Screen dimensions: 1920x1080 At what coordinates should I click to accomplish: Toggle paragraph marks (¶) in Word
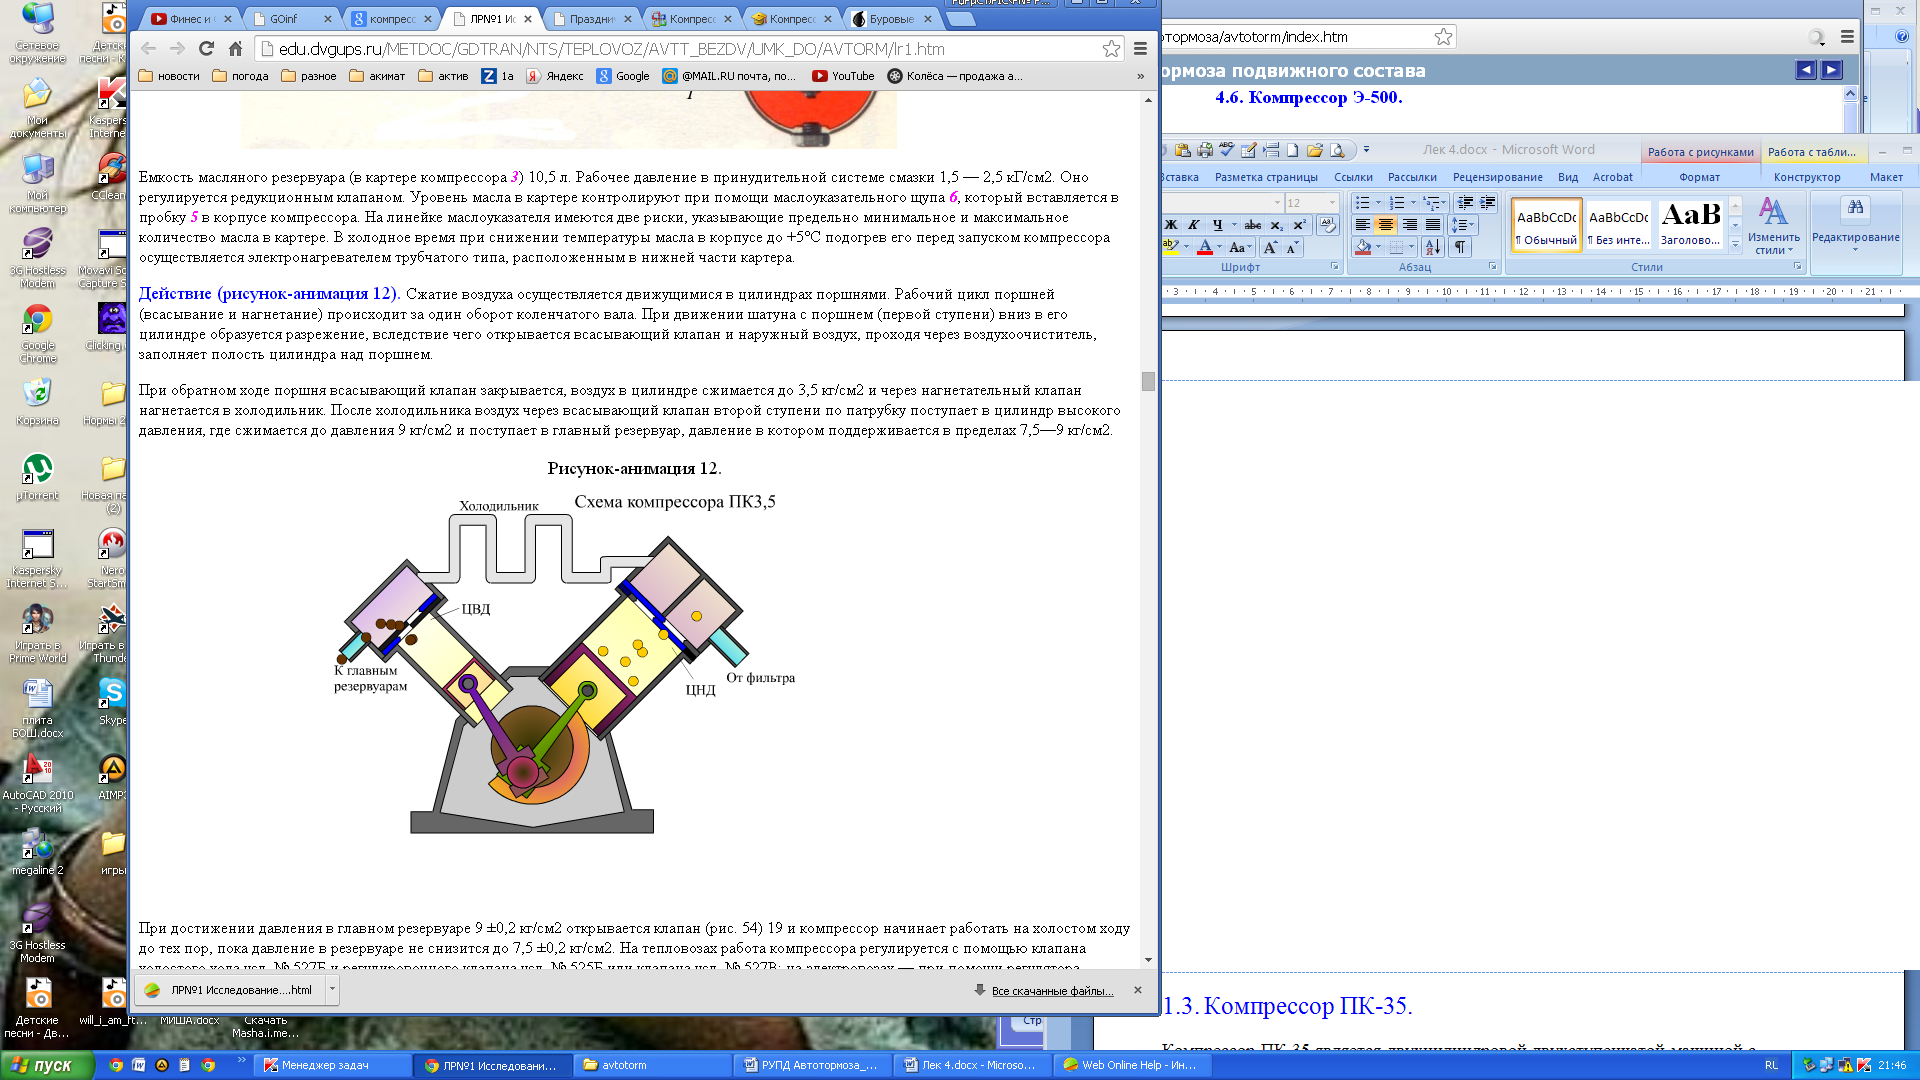[x=1460, y=247]
